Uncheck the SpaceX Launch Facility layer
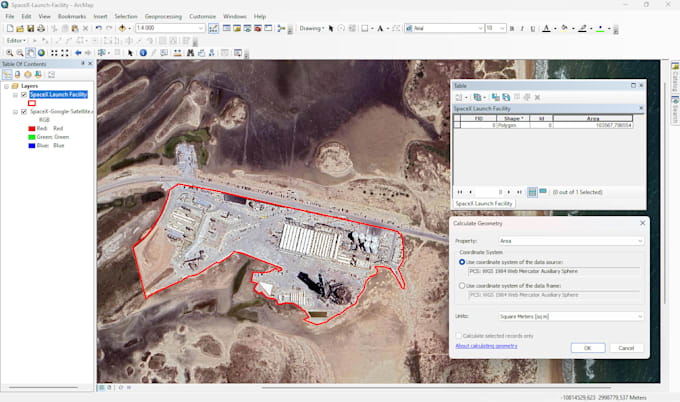680x402 pixels. (24, 95)
